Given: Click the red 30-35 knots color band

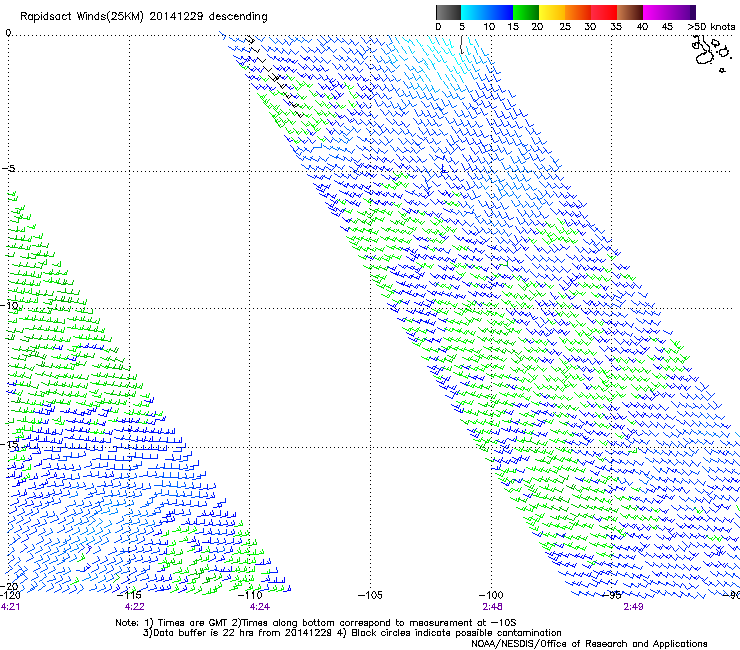Looking at the screenshot, I should 604,12.
